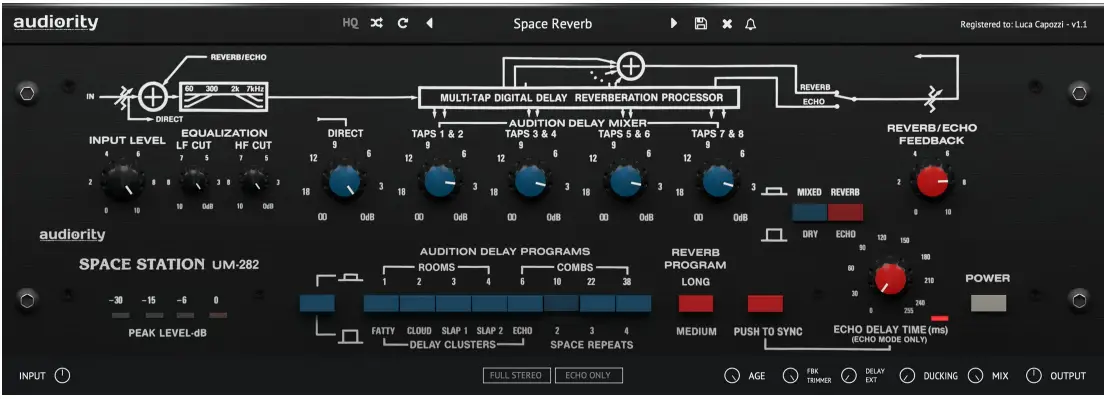The image size is (1107, 399).
Task: Enable Echo Only mode
Action: pyautogui.click(x=589, y=376)
